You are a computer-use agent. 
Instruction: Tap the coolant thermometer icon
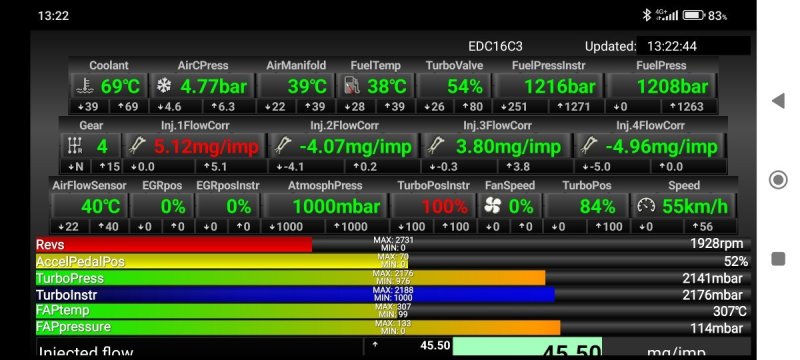click(84, 86)
